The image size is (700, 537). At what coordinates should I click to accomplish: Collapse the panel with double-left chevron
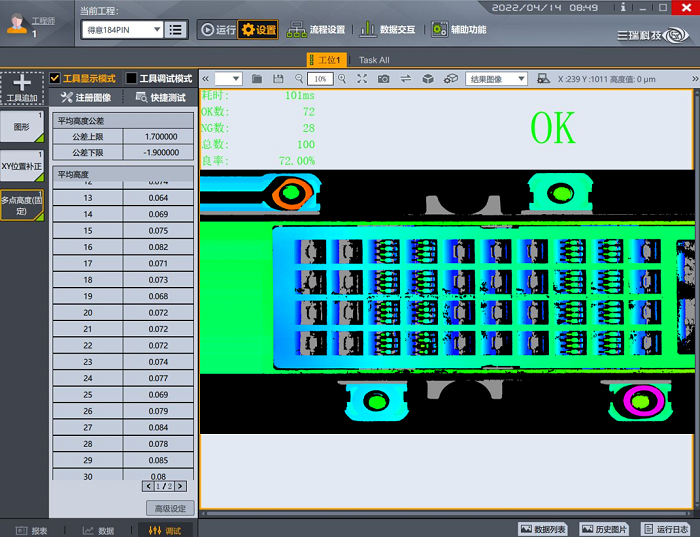[x=206, y=78]
